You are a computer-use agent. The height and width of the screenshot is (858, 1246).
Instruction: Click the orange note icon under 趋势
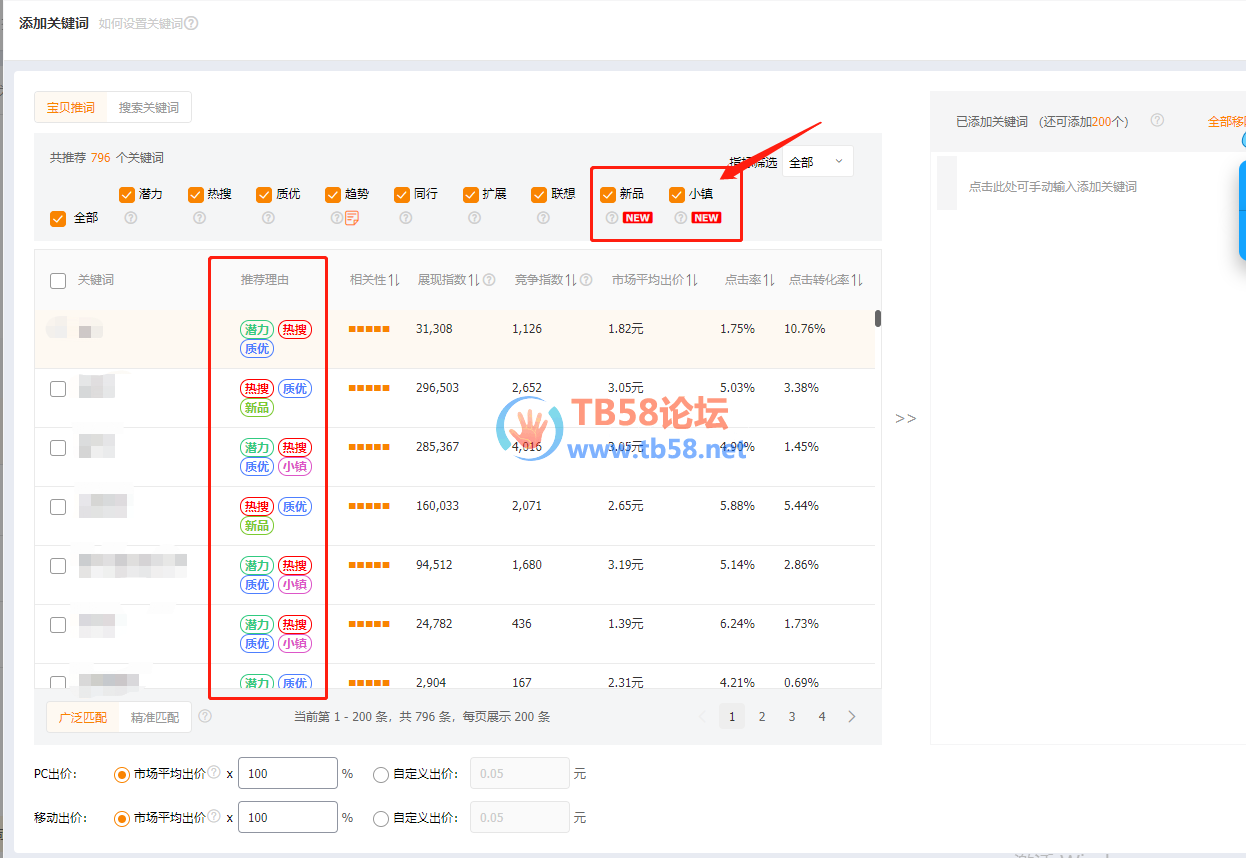click(352, 218)
